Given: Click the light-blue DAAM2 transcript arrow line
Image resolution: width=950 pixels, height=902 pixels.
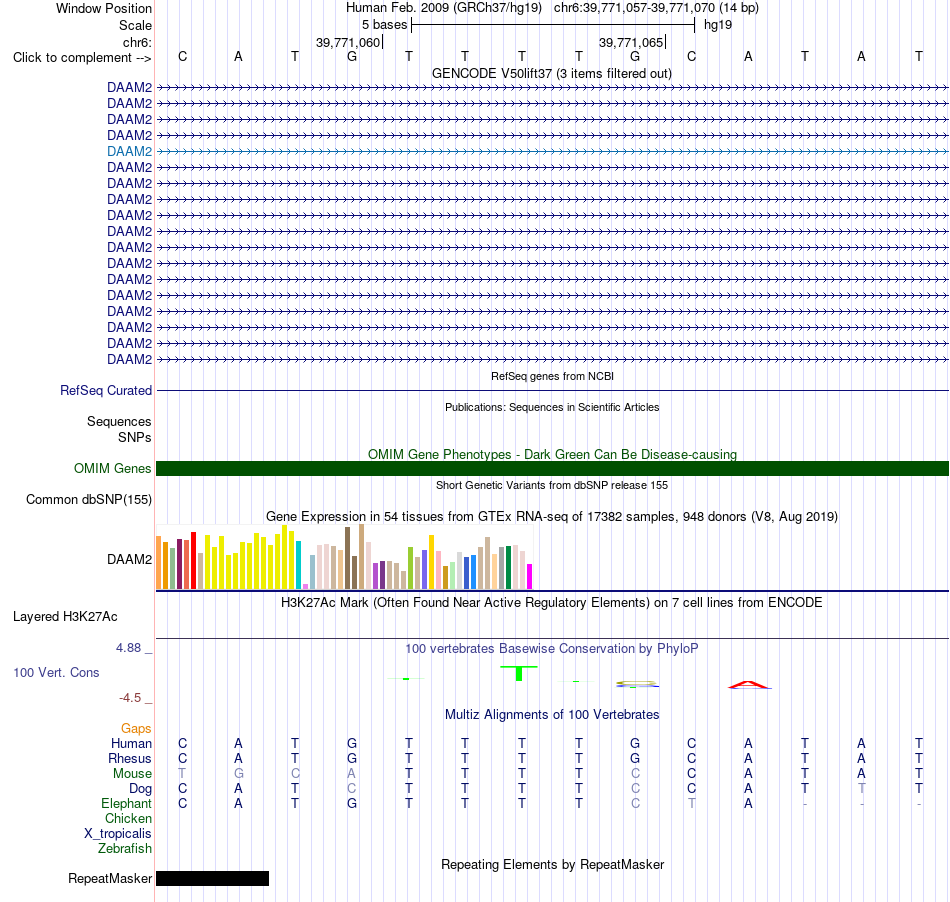Looking at the screenshot, I should (553, 151).
